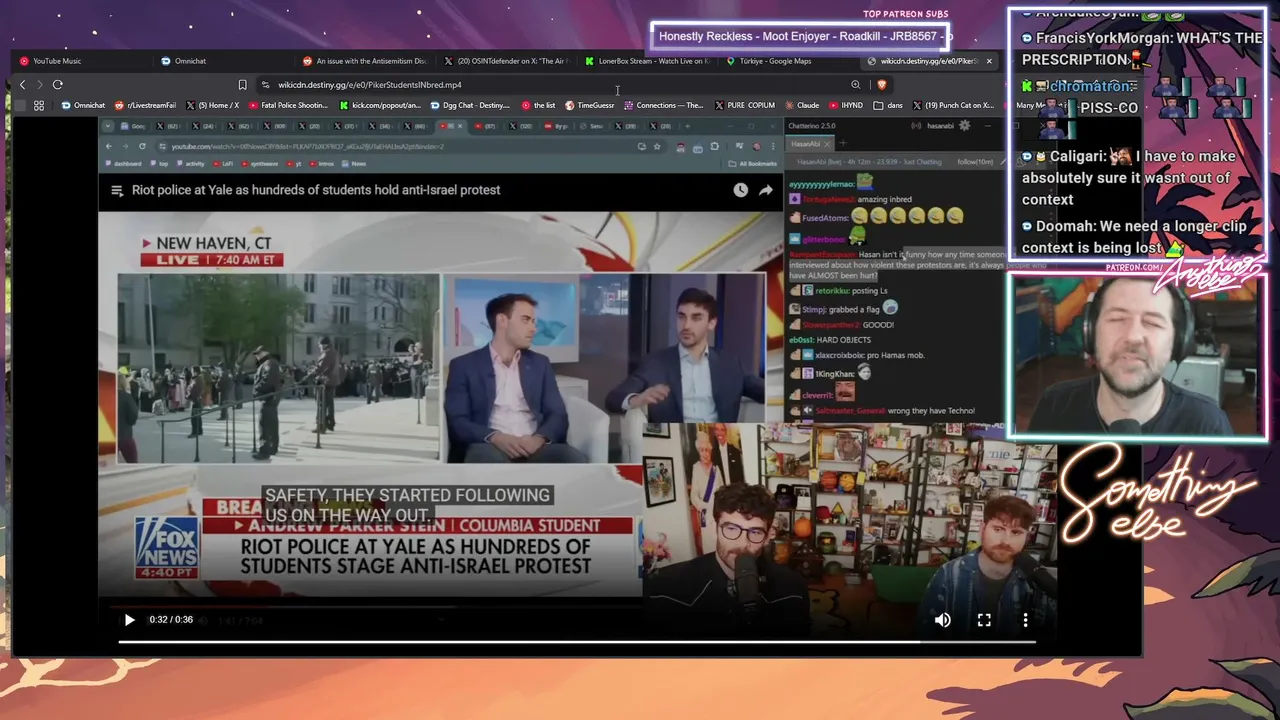This screenshot has height=720, width=1280.
Task: Open the Fatal Police Shooting bookmark
Action: (288, 105)
